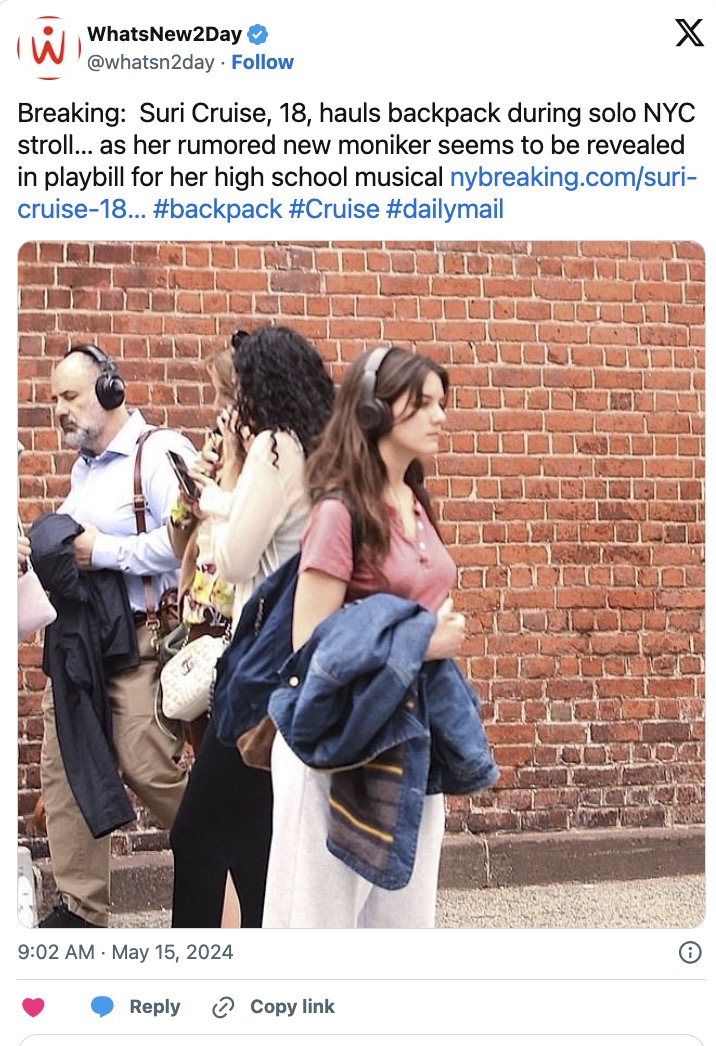Open the #dailymail hashtag
The width and height of the screenshot is (716, 1046).
click(x=444, y=209)
